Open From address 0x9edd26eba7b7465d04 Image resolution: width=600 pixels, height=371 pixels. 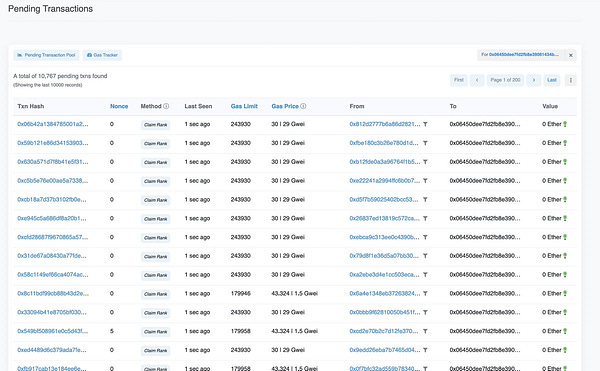click(x=385, y=350)
